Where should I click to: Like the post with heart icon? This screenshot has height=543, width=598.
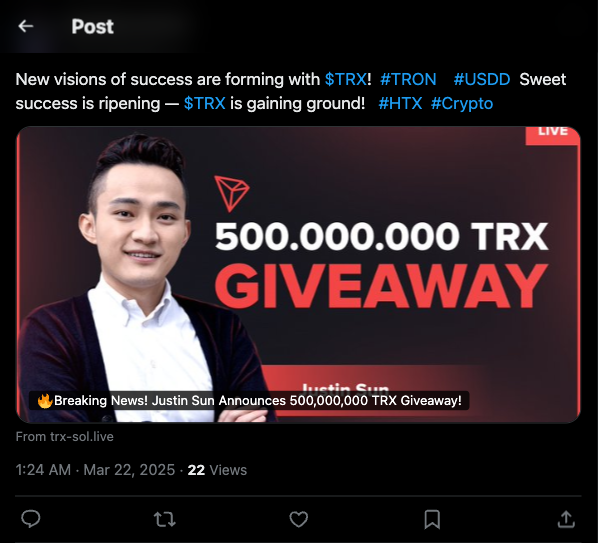point(299,519)
